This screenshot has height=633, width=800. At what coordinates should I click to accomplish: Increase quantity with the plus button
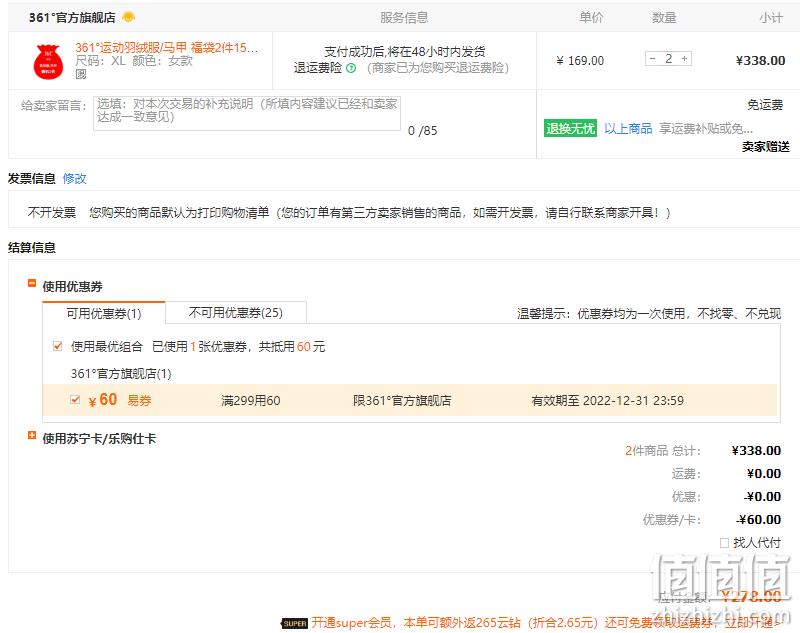(685, 59)
